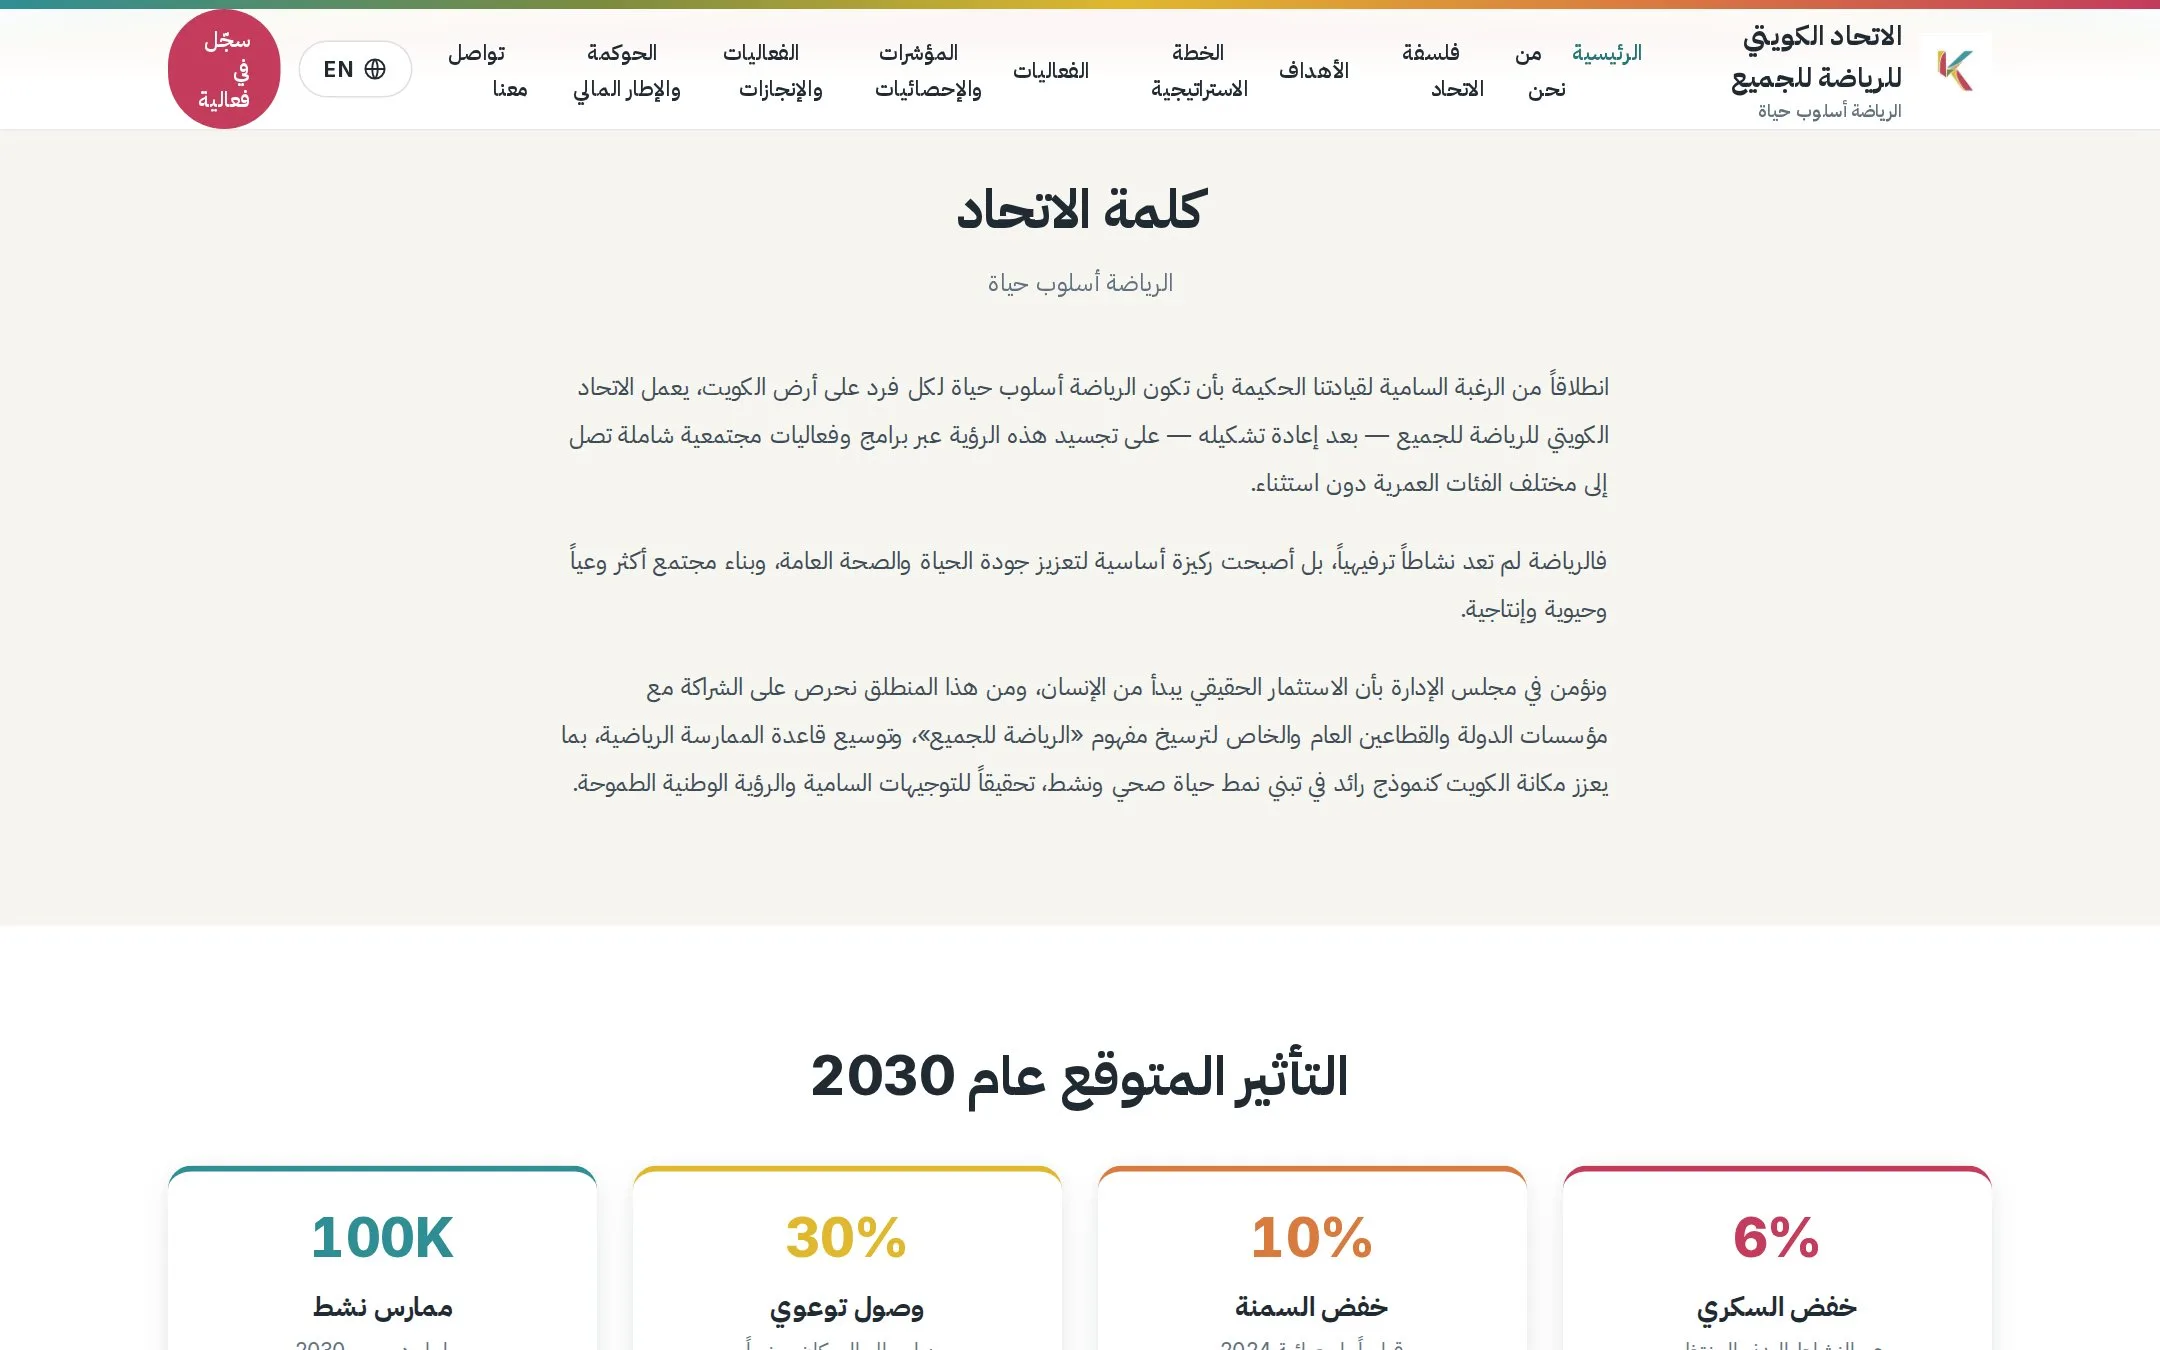The width and height of the screenshot is (2160, 1350).
Task: Click the red سجّل في فعالية button
Action: coord(224,69)
